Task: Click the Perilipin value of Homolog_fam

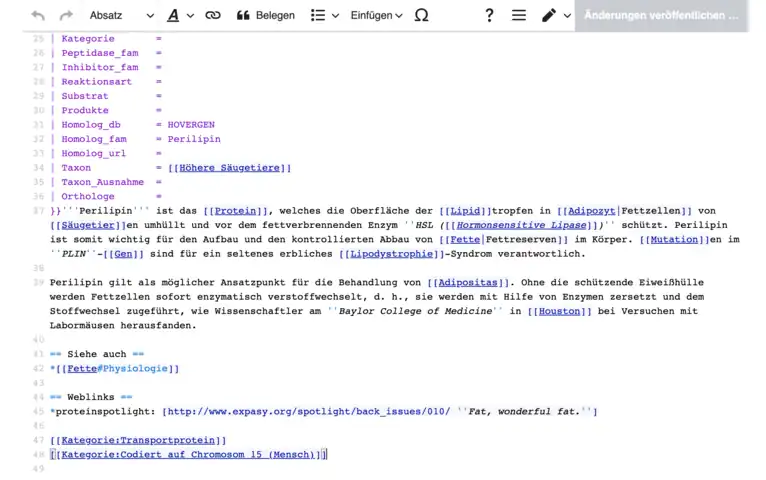Action: tap(194, 139)
